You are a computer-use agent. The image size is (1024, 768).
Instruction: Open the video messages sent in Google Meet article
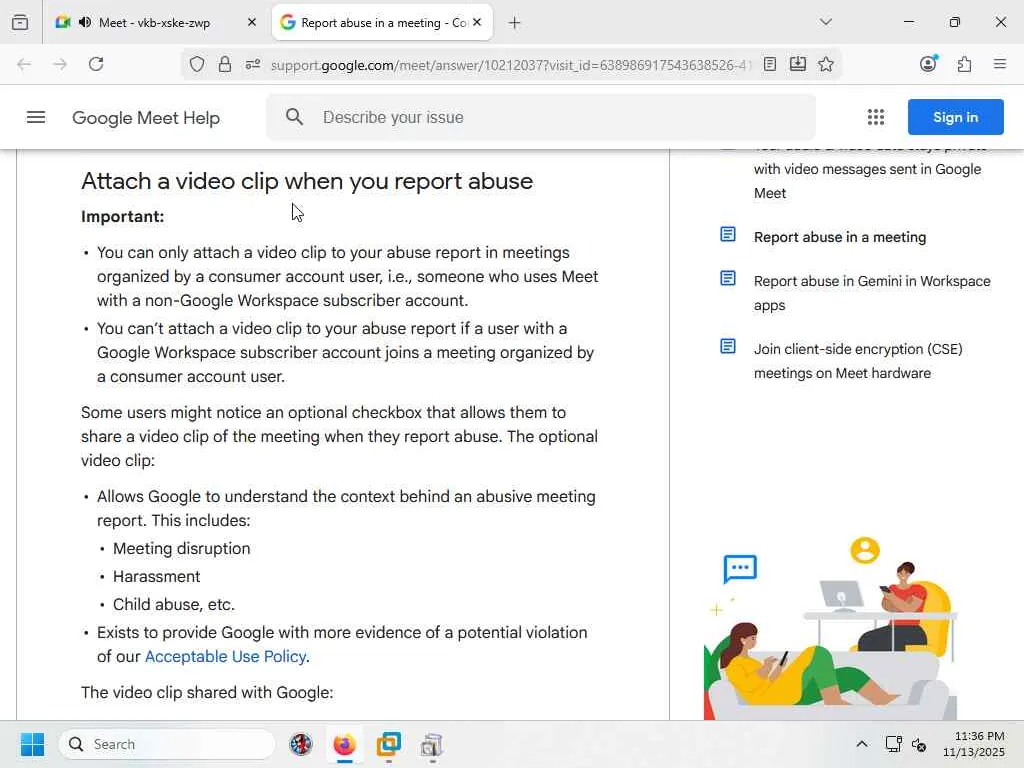(867, 181)
